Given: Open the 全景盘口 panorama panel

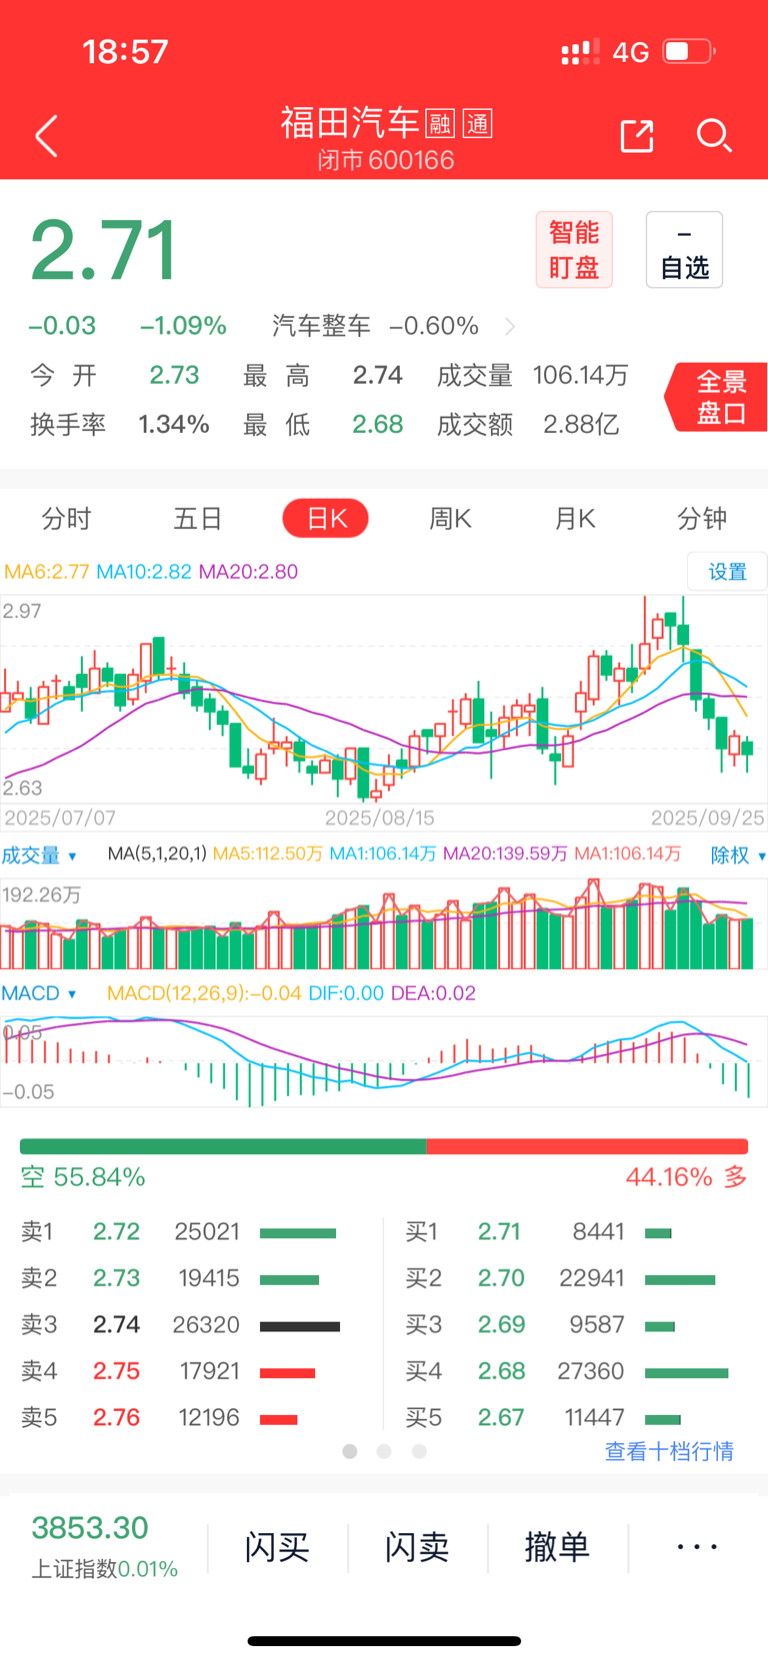Looking at the screenshot, I should pyautogui.click(x=717, y=397).
